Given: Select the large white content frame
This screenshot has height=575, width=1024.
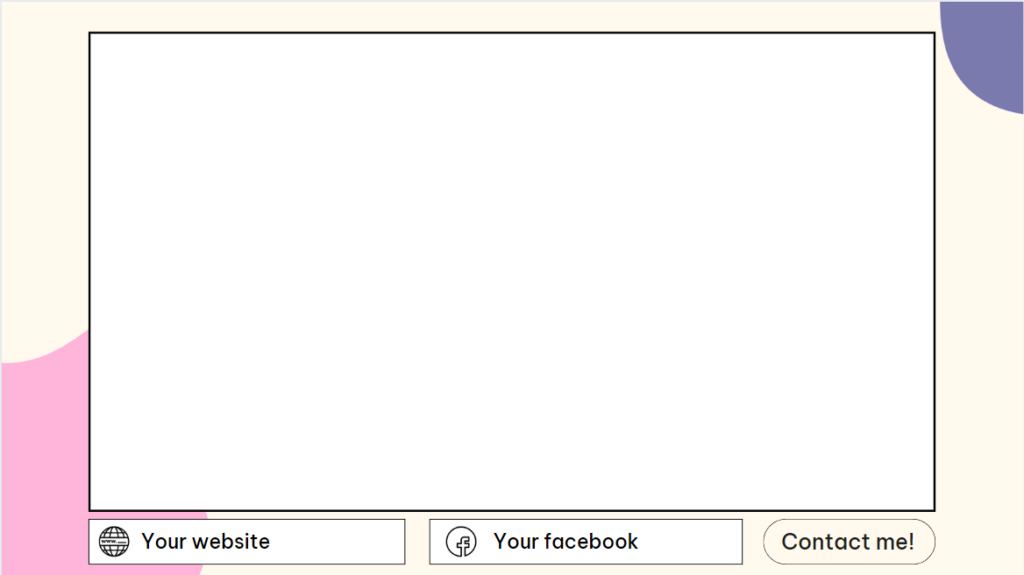Looking at the screenshot, I should 512,271.
